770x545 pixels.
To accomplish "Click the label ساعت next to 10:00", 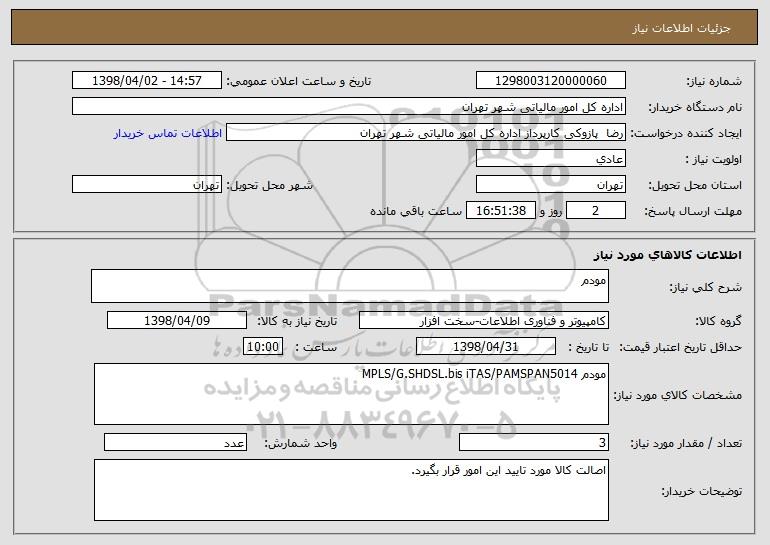I will click(x=316, y=348).
